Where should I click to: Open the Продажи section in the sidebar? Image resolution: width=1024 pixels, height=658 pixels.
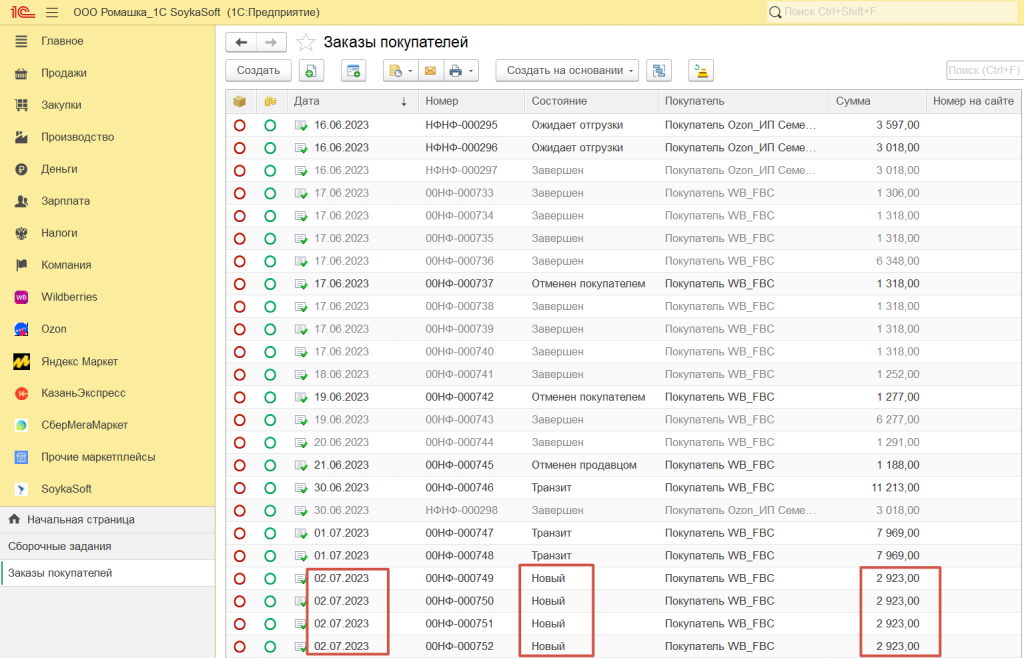63,73
